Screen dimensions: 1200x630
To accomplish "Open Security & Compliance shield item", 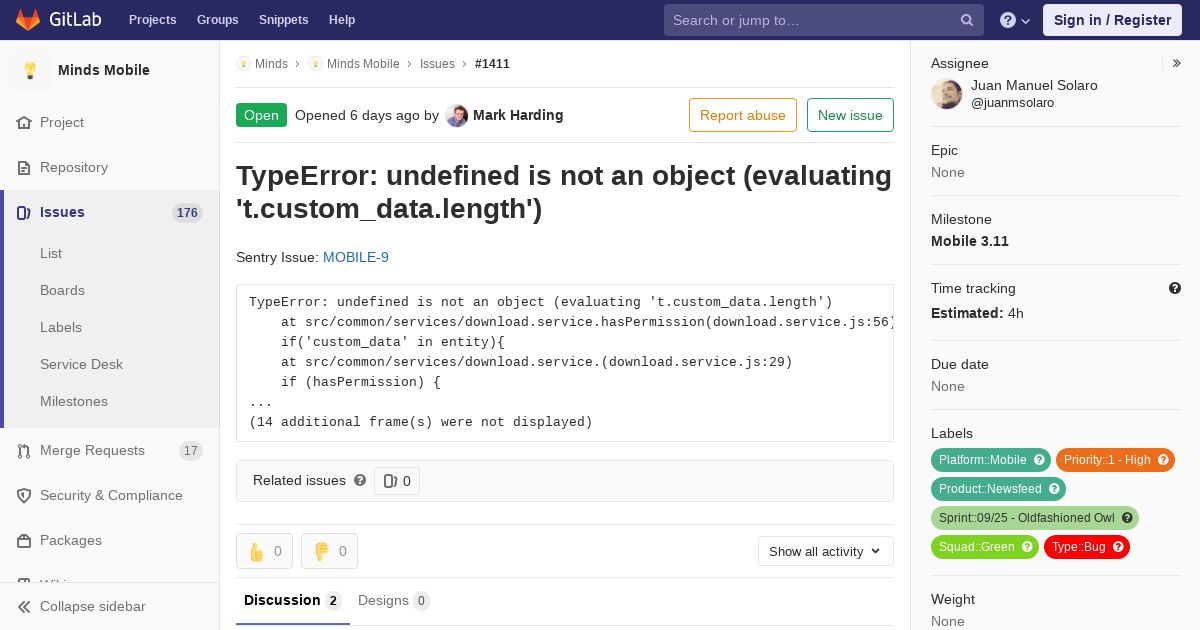I will tap(110, 495).
